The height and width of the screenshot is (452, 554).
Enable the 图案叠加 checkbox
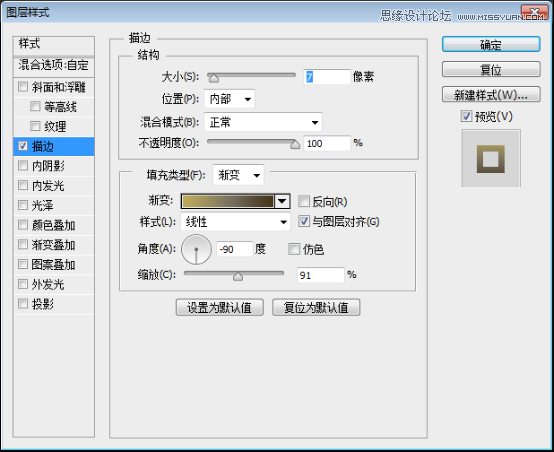point(23,264)
